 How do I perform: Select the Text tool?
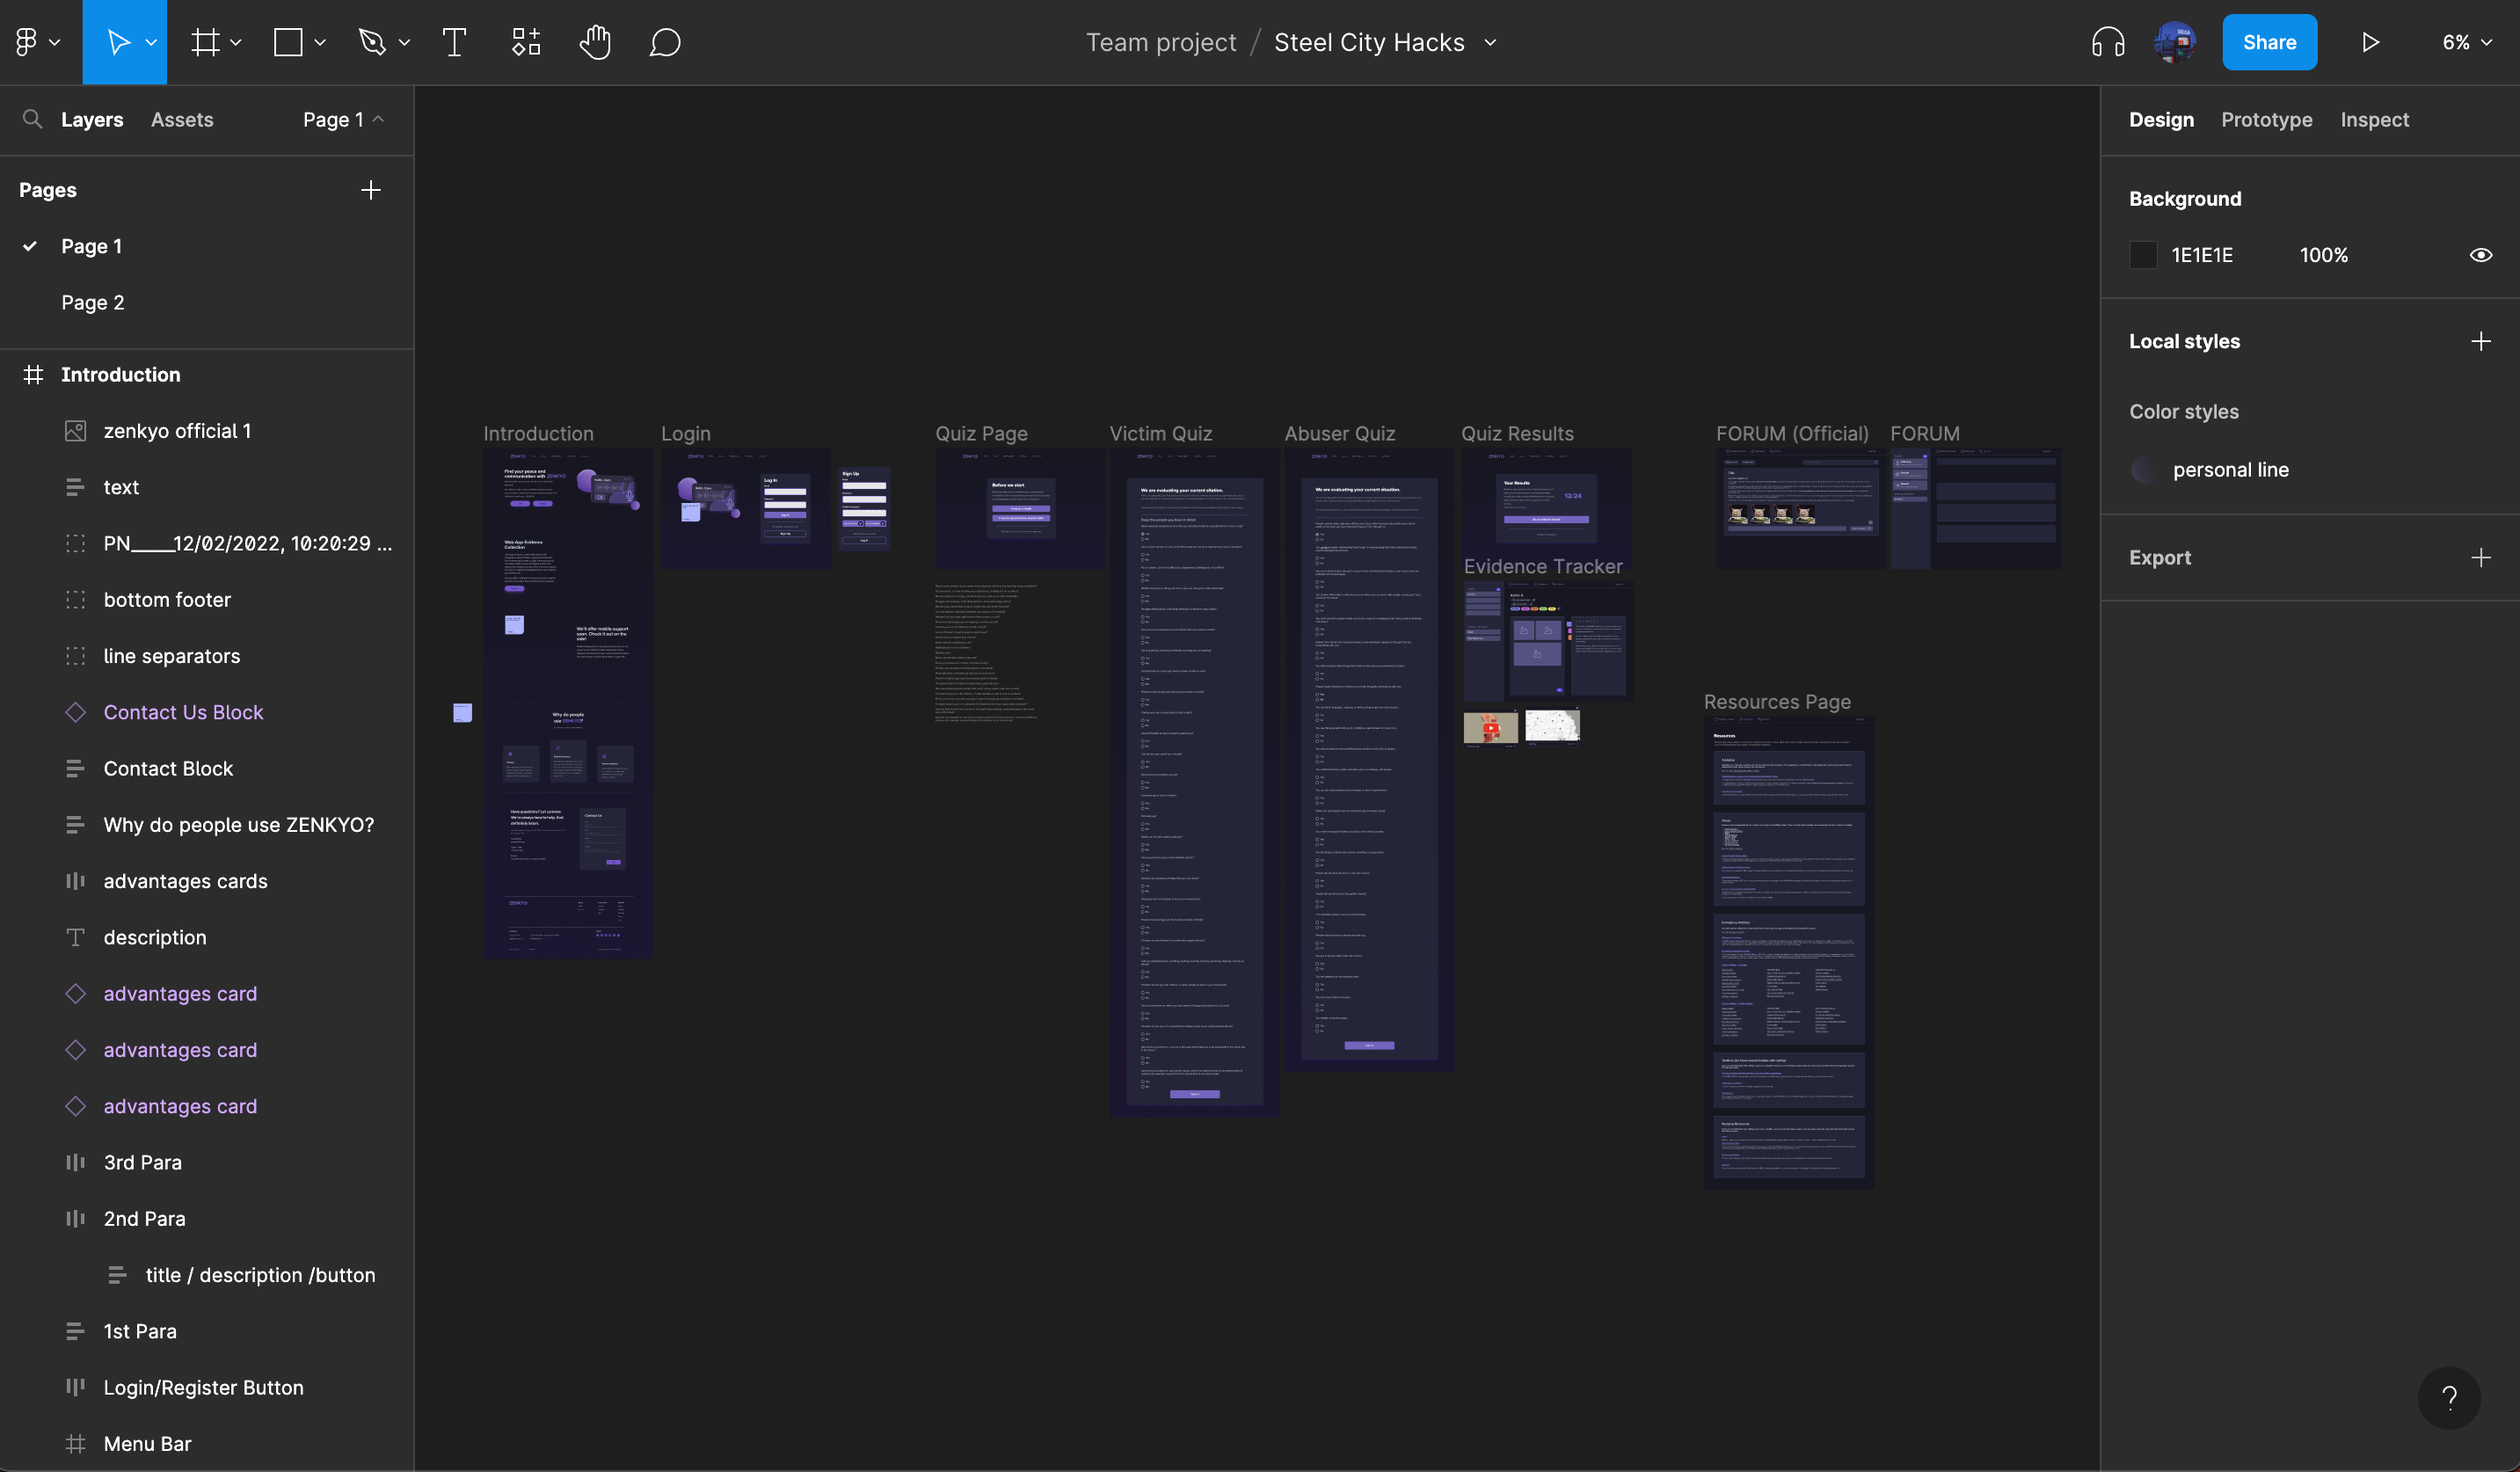point(454,42)
